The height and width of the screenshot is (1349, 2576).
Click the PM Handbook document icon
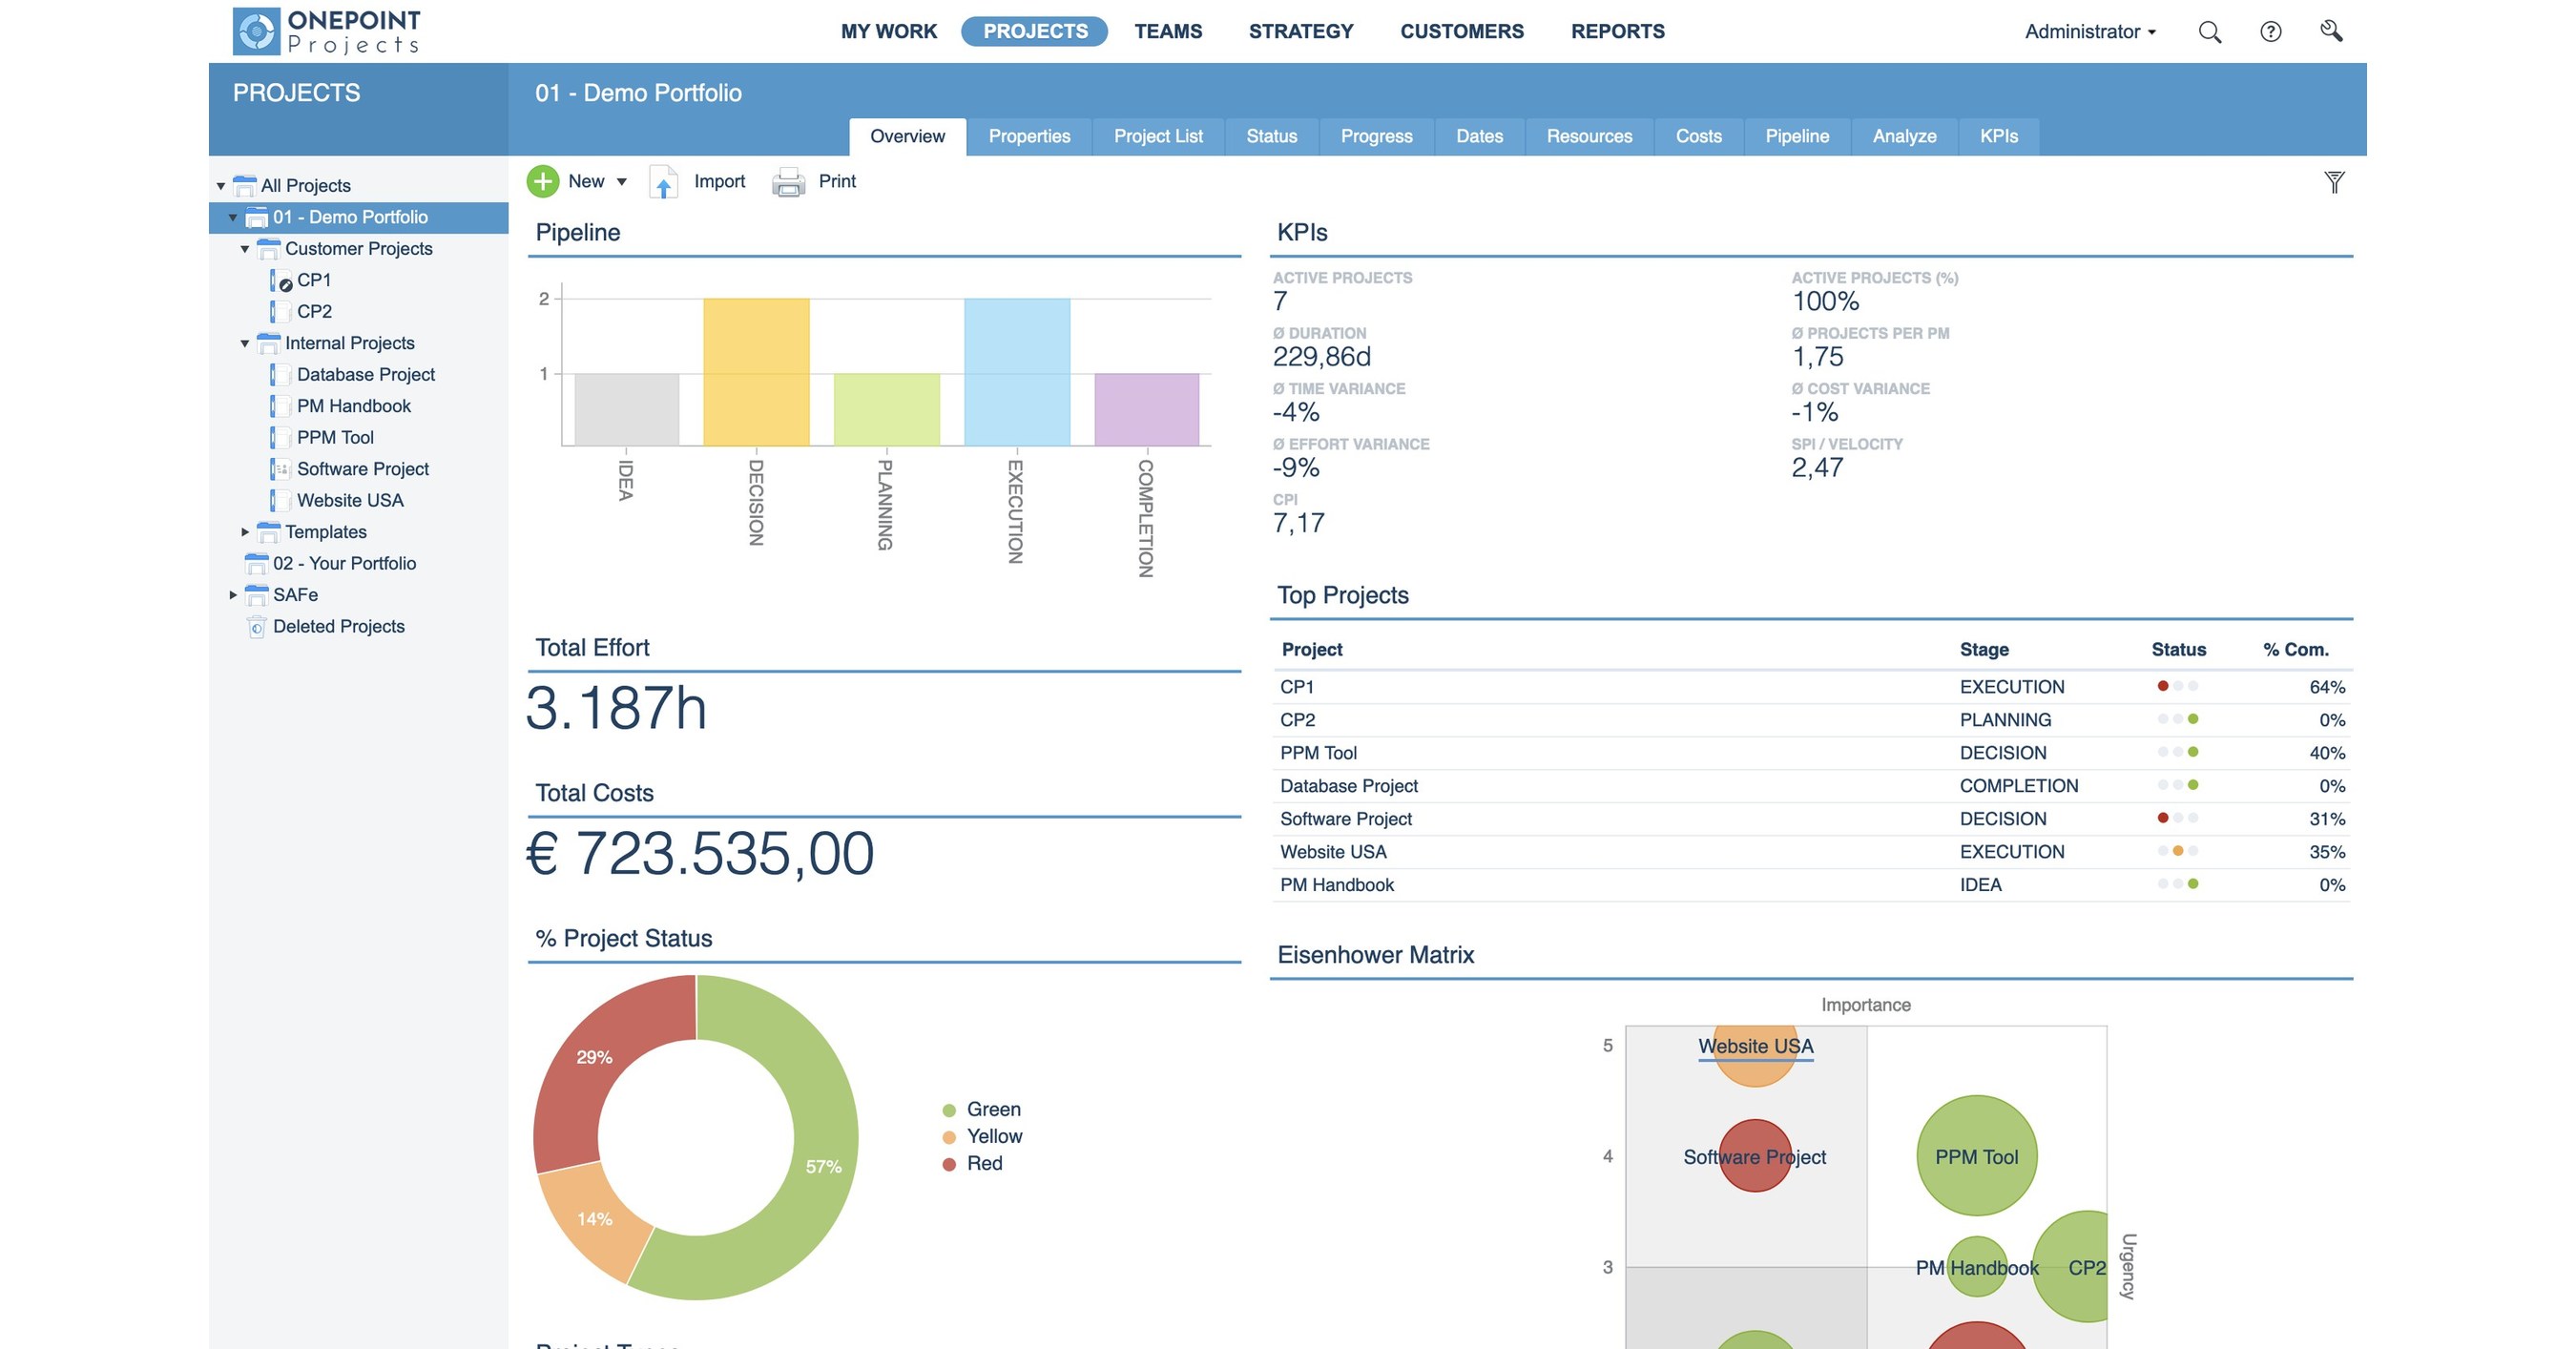281,406
